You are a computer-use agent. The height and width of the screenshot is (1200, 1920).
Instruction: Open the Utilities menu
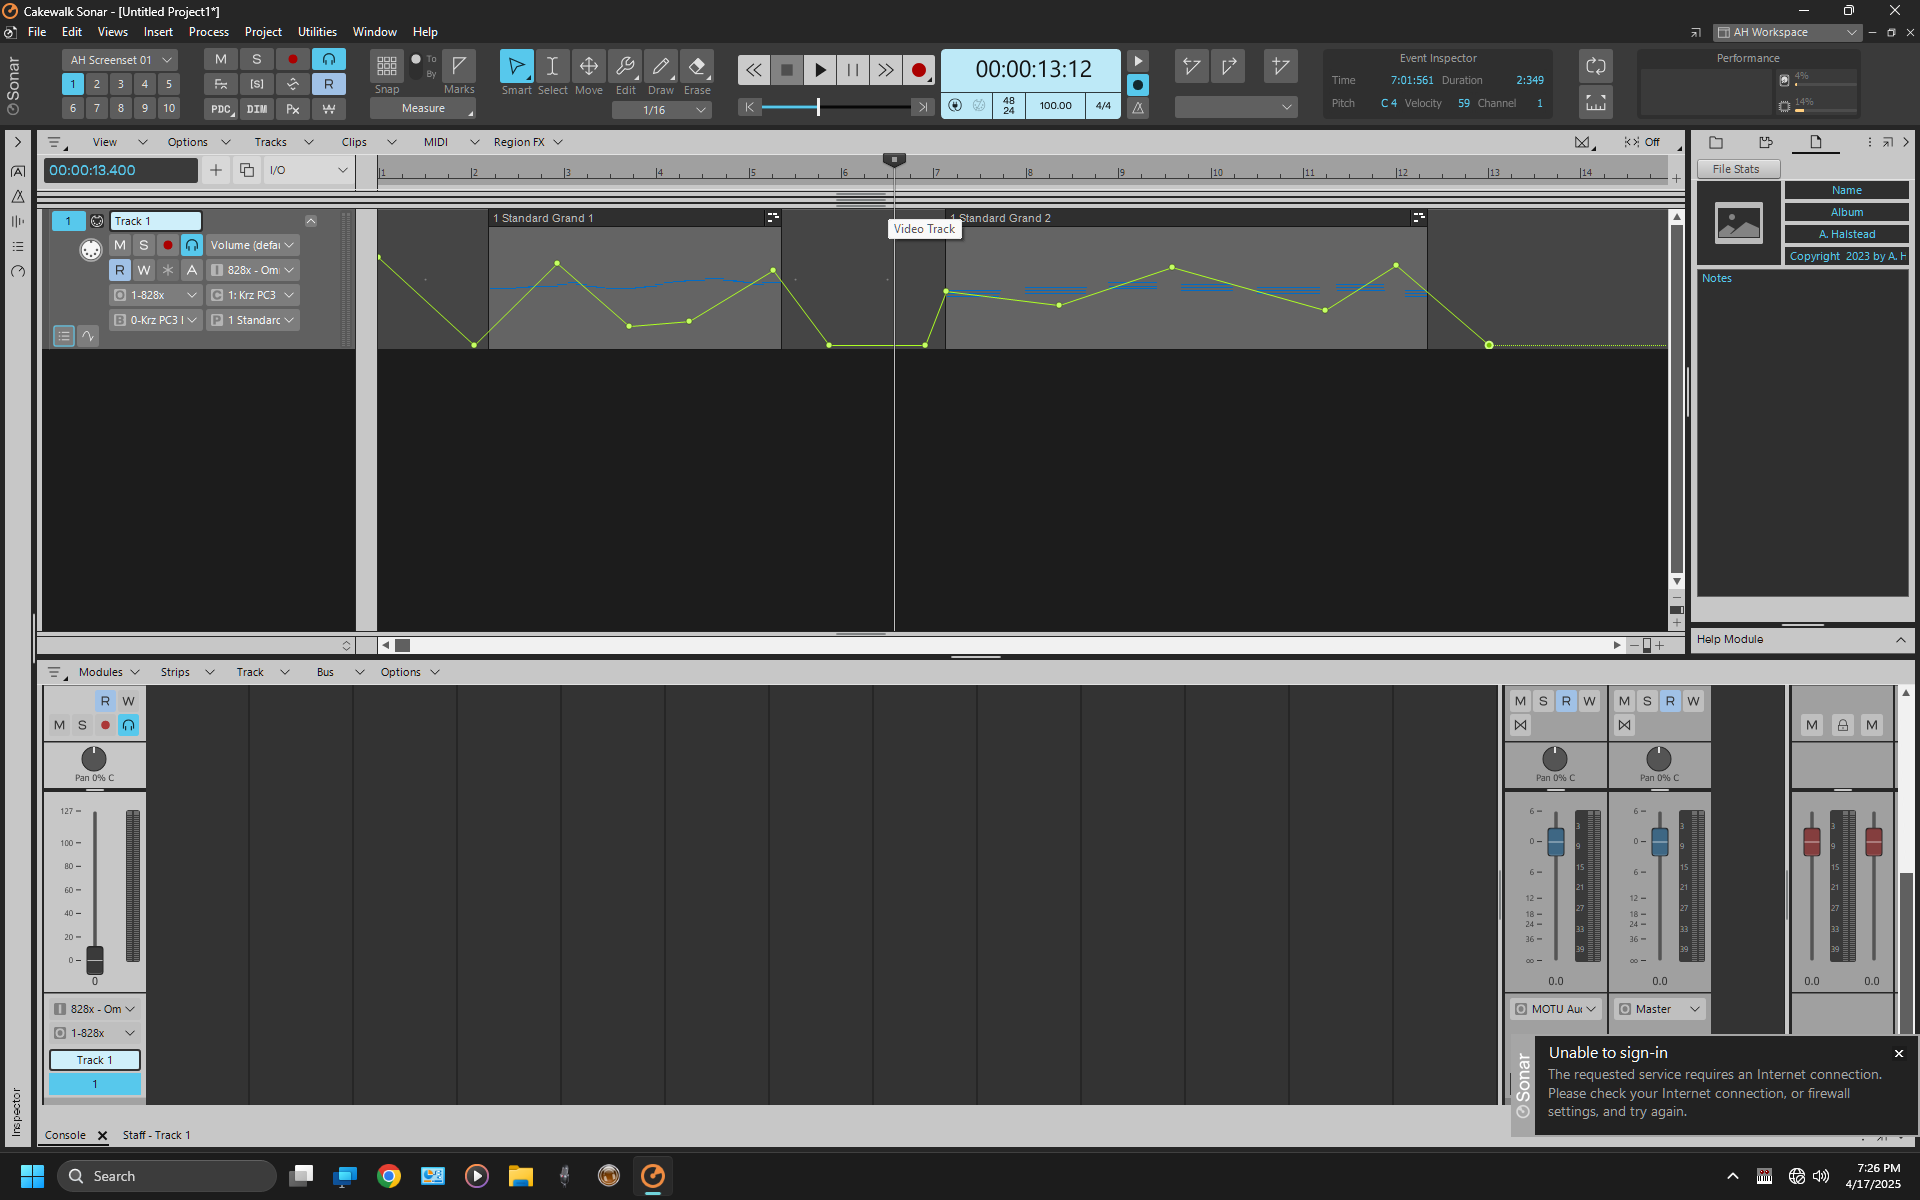click(x=317, y=32)
